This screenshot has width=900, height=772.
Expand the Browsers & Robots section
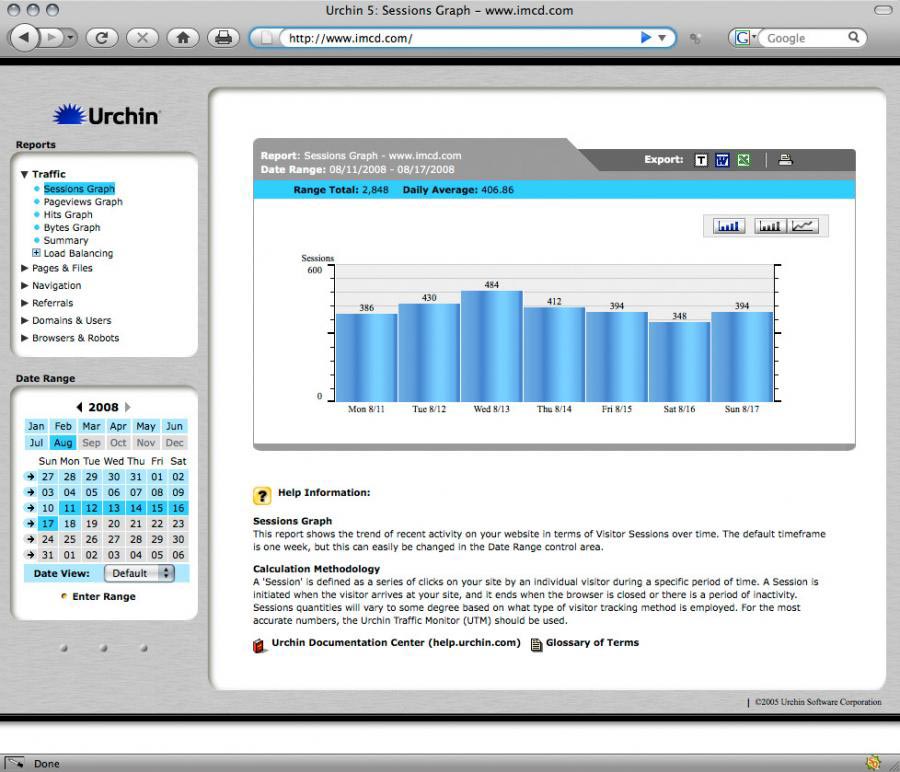pyautogui.click(x=25, y=338)
